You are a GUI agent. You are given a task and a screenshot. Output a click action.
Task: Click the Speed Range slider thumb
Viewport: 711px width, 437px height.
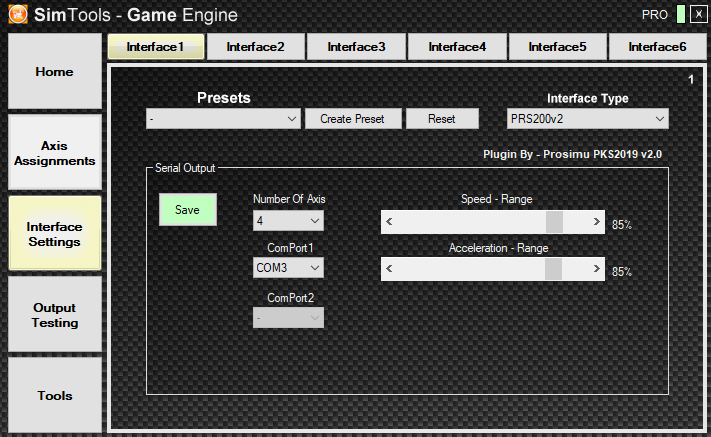[554, 222]
